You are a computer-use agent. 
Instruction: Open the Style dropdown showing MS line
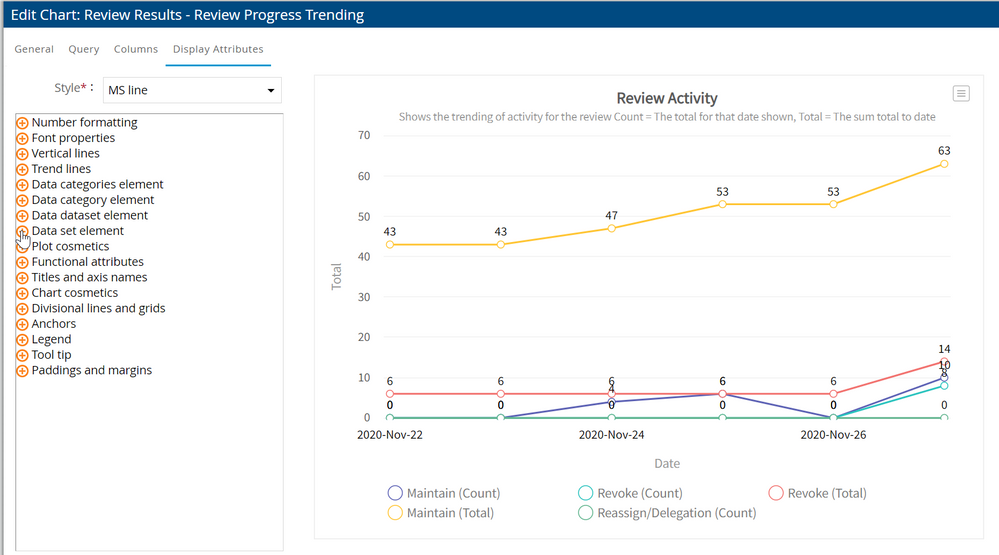point(192,90)
